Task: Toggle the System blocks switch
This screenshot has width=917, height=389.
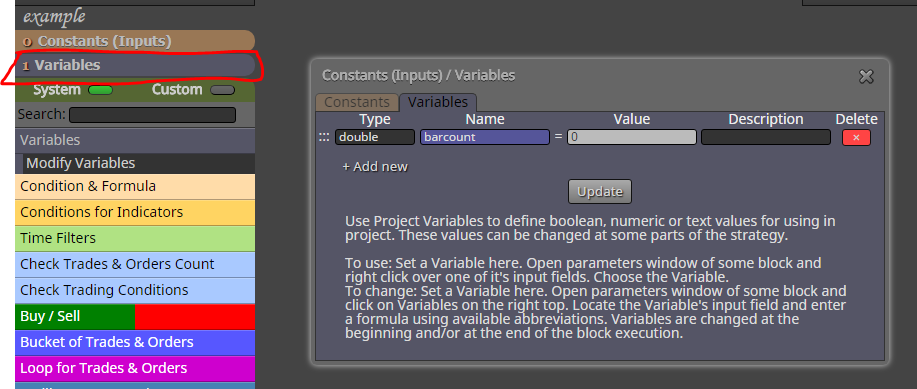Action: pos(100,90)
